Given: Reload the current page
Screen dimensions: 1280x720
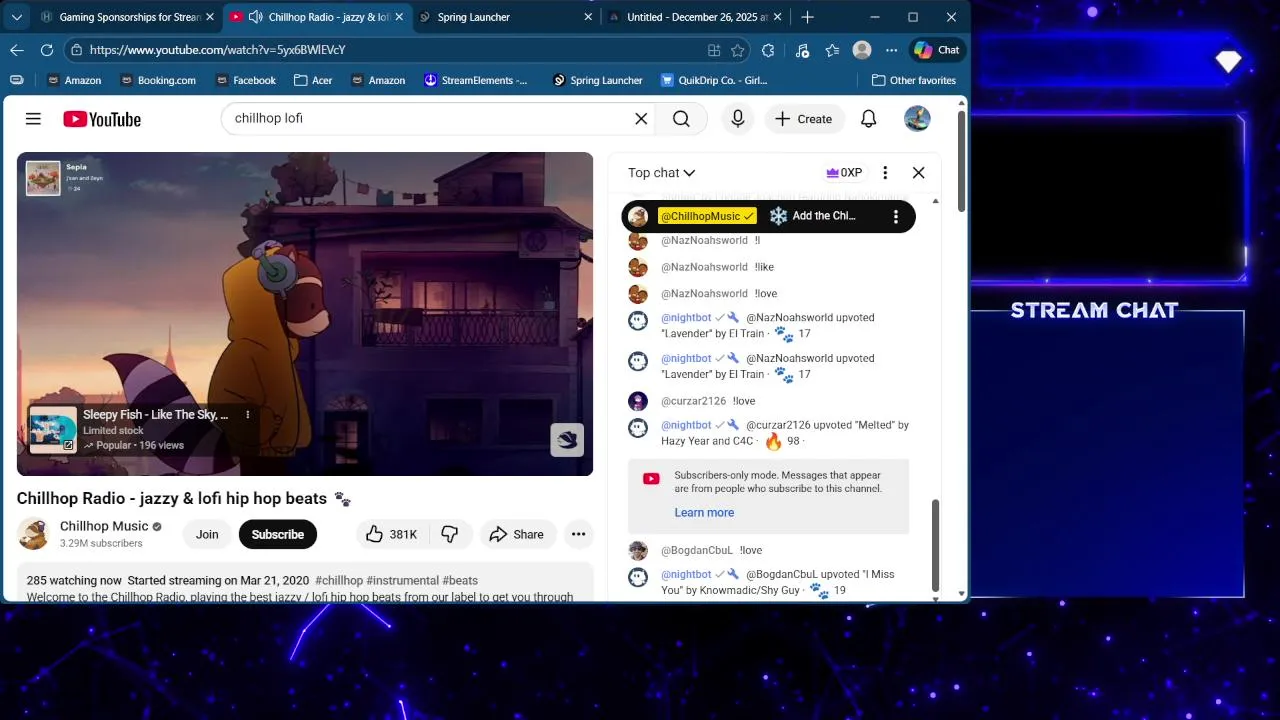Looking at the screenshot, I should [x=47, y=50].
